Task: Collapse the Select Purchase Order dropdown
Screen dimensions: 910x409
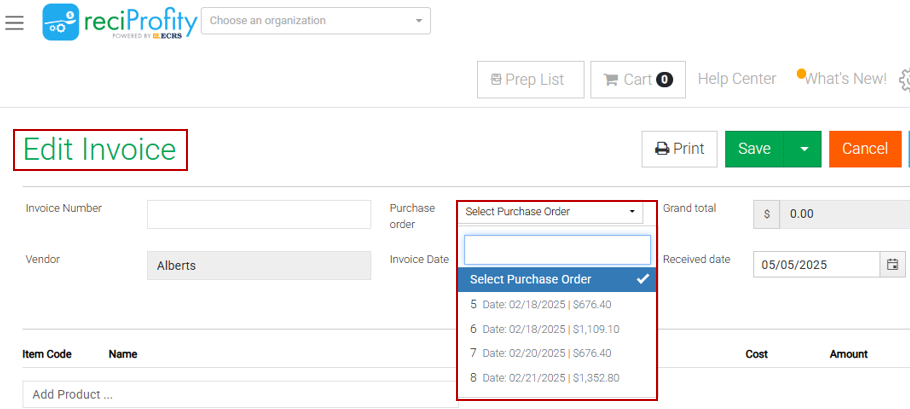Action: (x=551, y=211)
